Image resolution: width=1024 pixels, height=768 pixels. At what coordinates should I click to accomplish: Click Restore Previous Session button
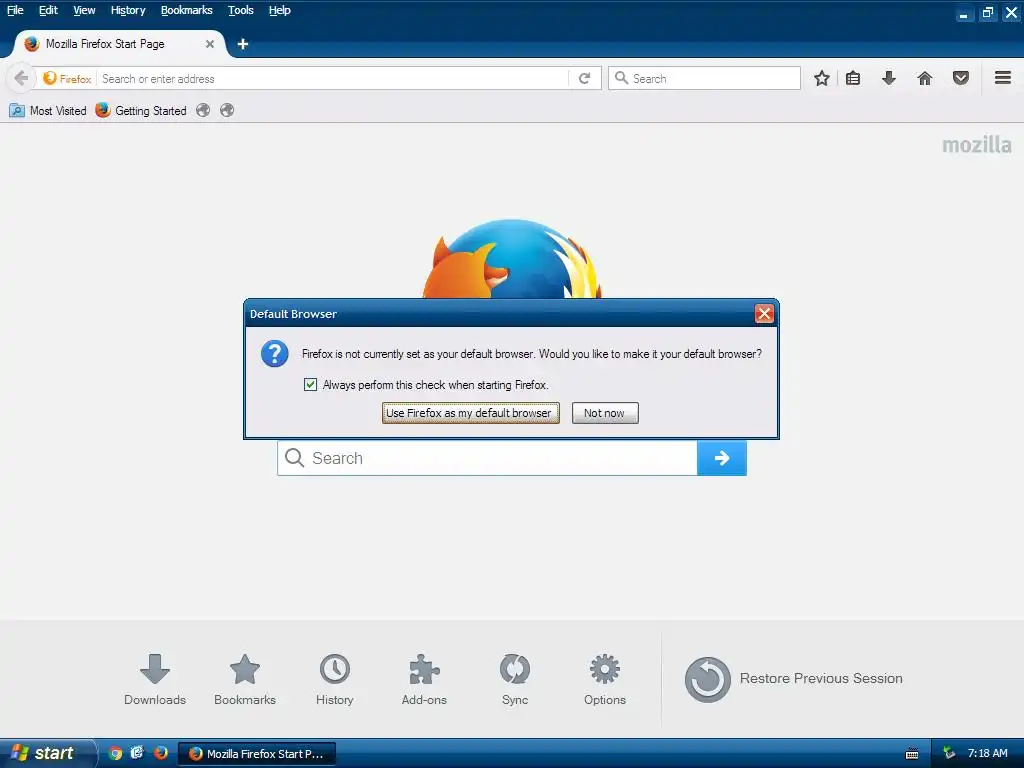pyautogui.click(x=793, y=679)
